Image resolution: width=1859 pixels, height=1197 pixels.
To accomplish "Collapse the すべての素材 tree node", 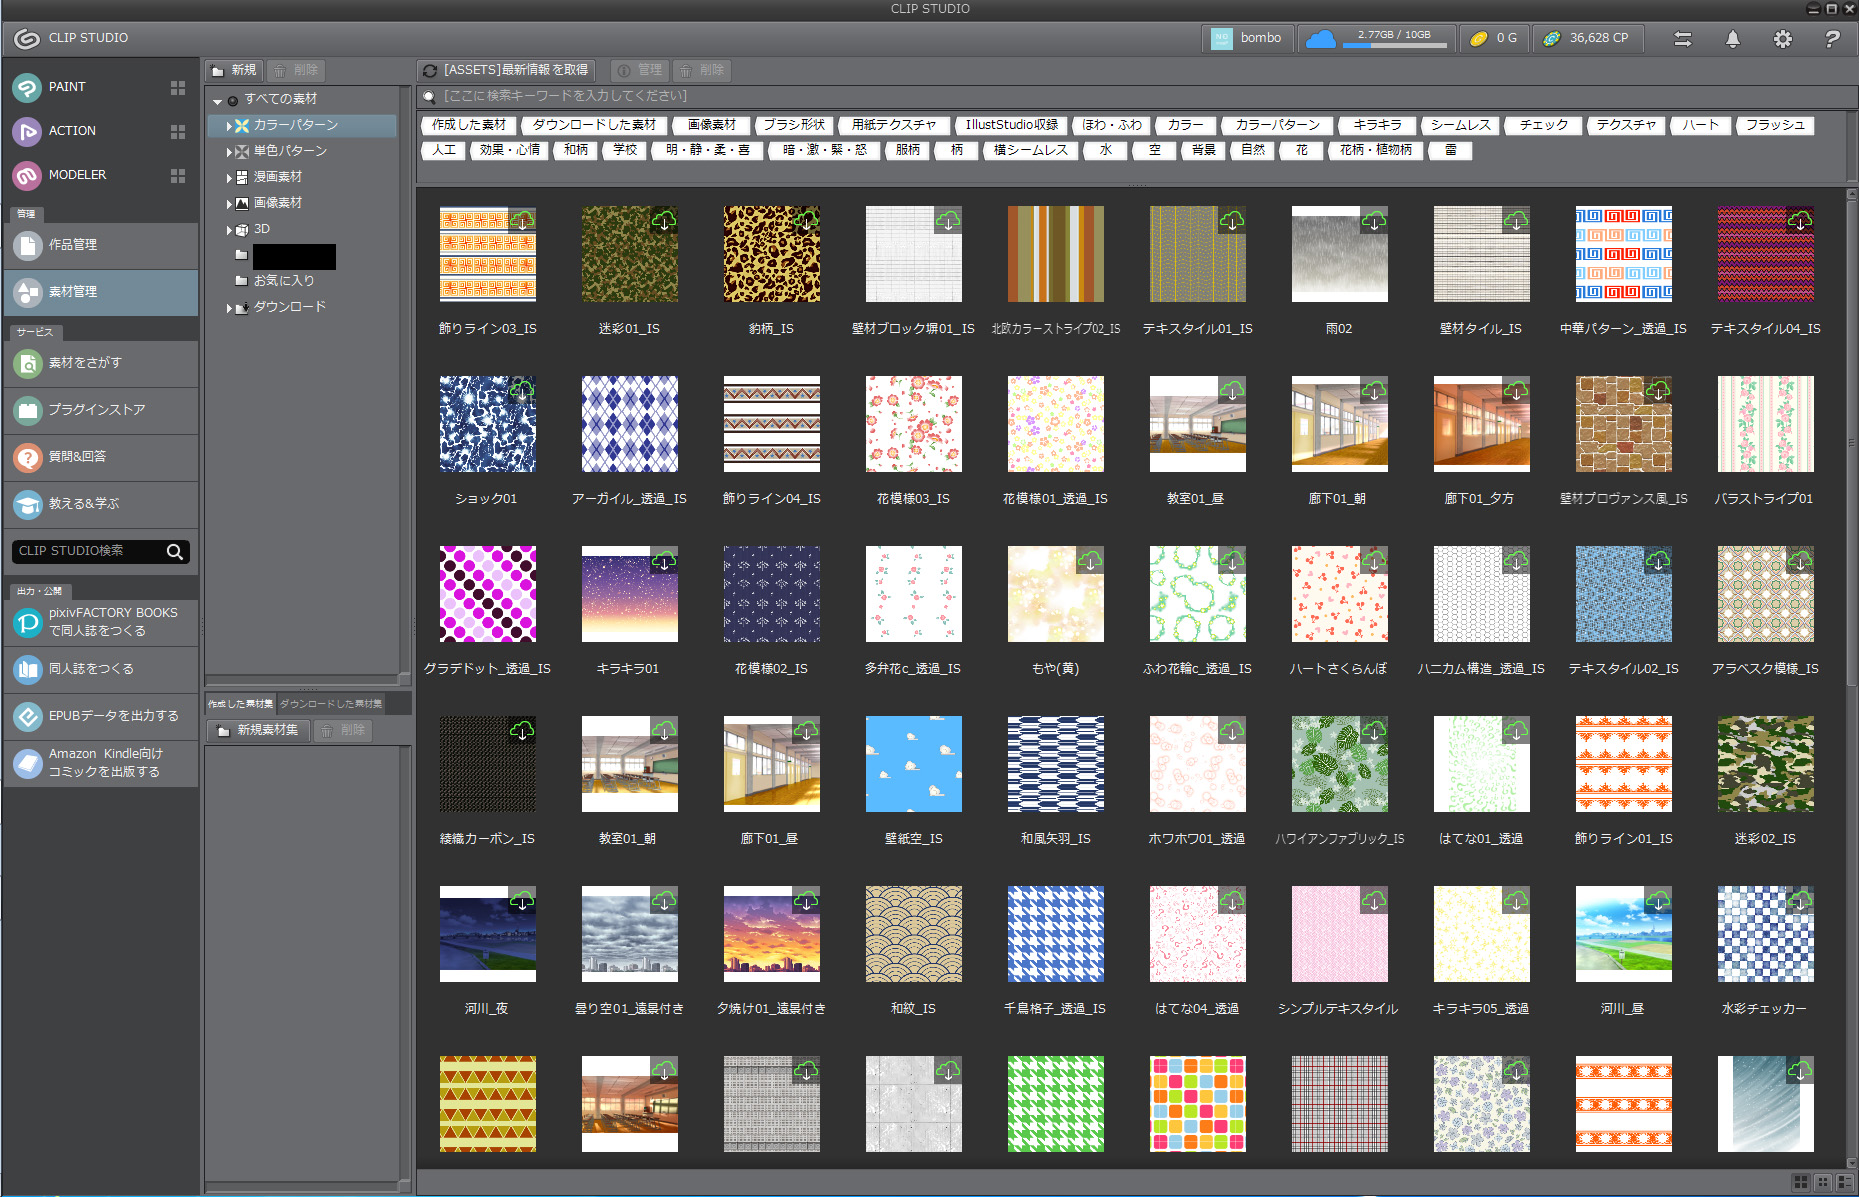I will point(217,101).
